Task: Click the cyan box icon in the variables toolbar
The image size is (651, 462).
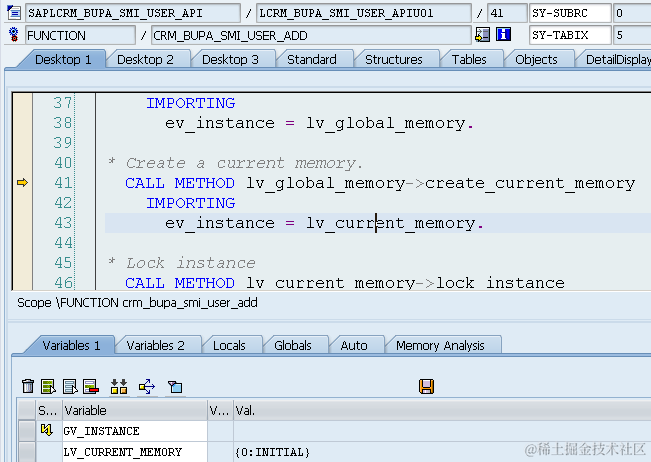Action: (x=175, y=387)
